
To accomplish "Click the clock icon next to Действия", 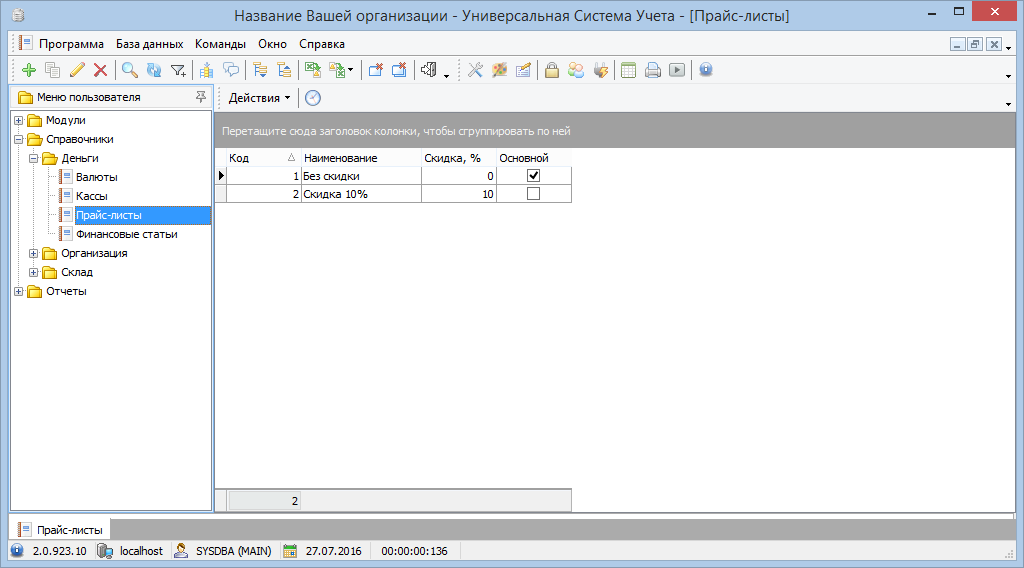I will (x=313, y=98).
